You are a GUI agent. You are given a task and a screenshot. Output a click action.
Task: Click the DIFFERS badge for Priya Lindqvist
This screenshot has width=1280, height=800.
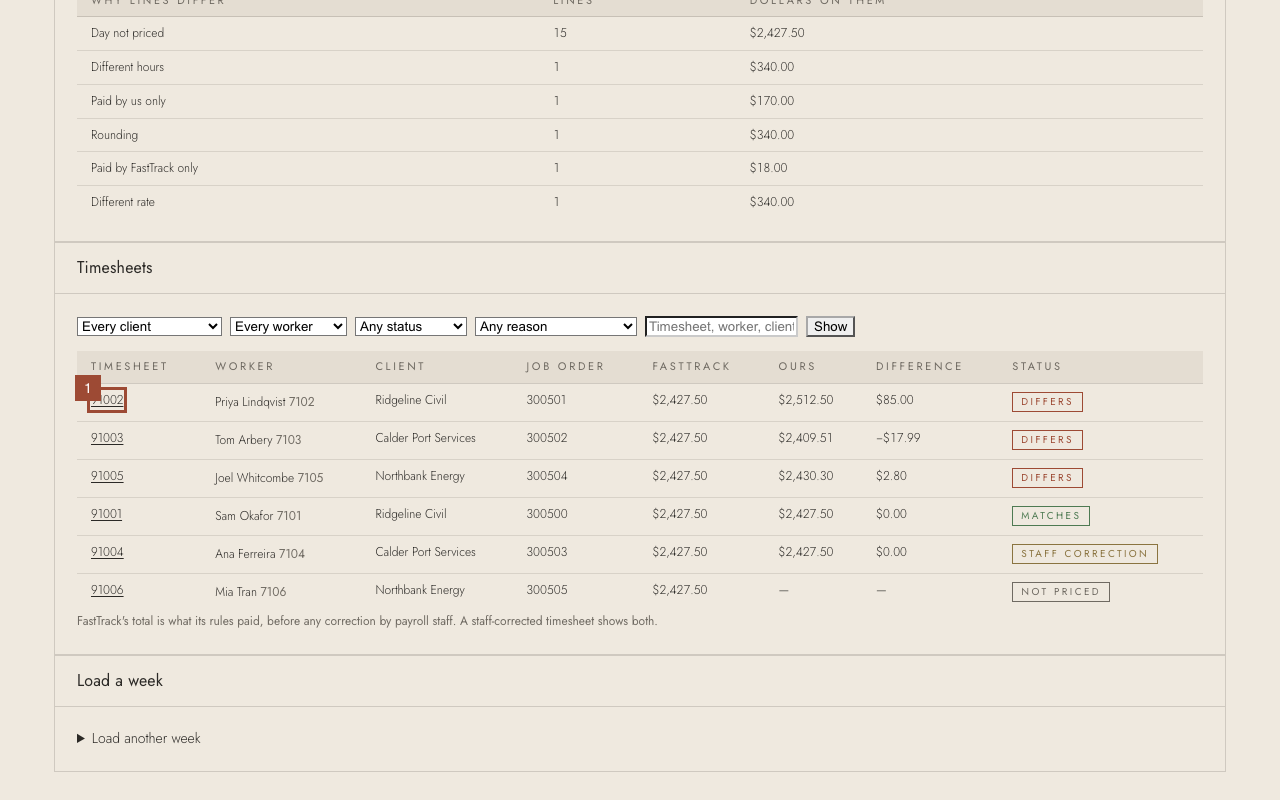coord(1047,402)
